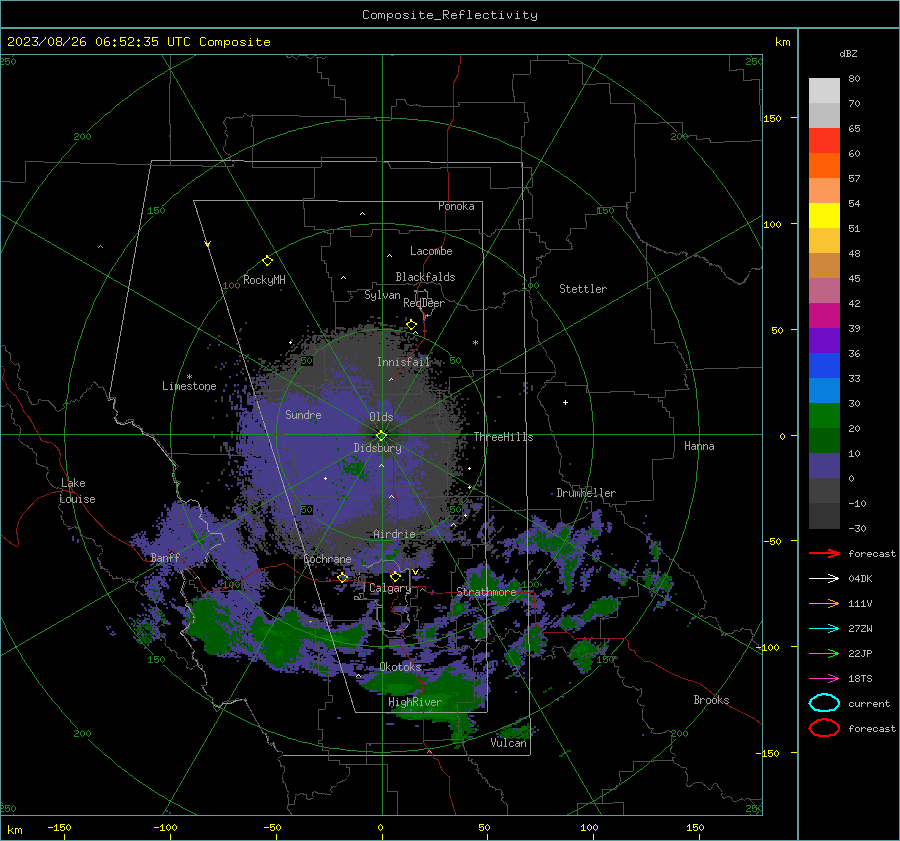Click the Strathmore city label
The height and width of the screenshot is (841, 900).
[x=486, y=592]
